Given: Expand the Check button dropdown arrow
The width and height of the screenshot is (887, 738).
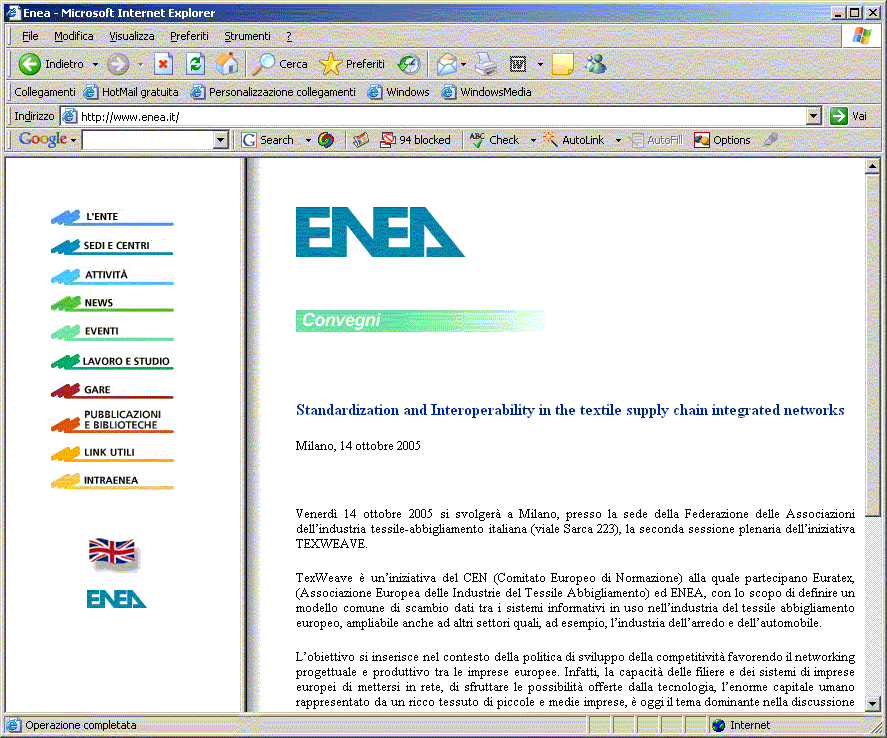Looking at the screenshot, I should pos(533,140).
